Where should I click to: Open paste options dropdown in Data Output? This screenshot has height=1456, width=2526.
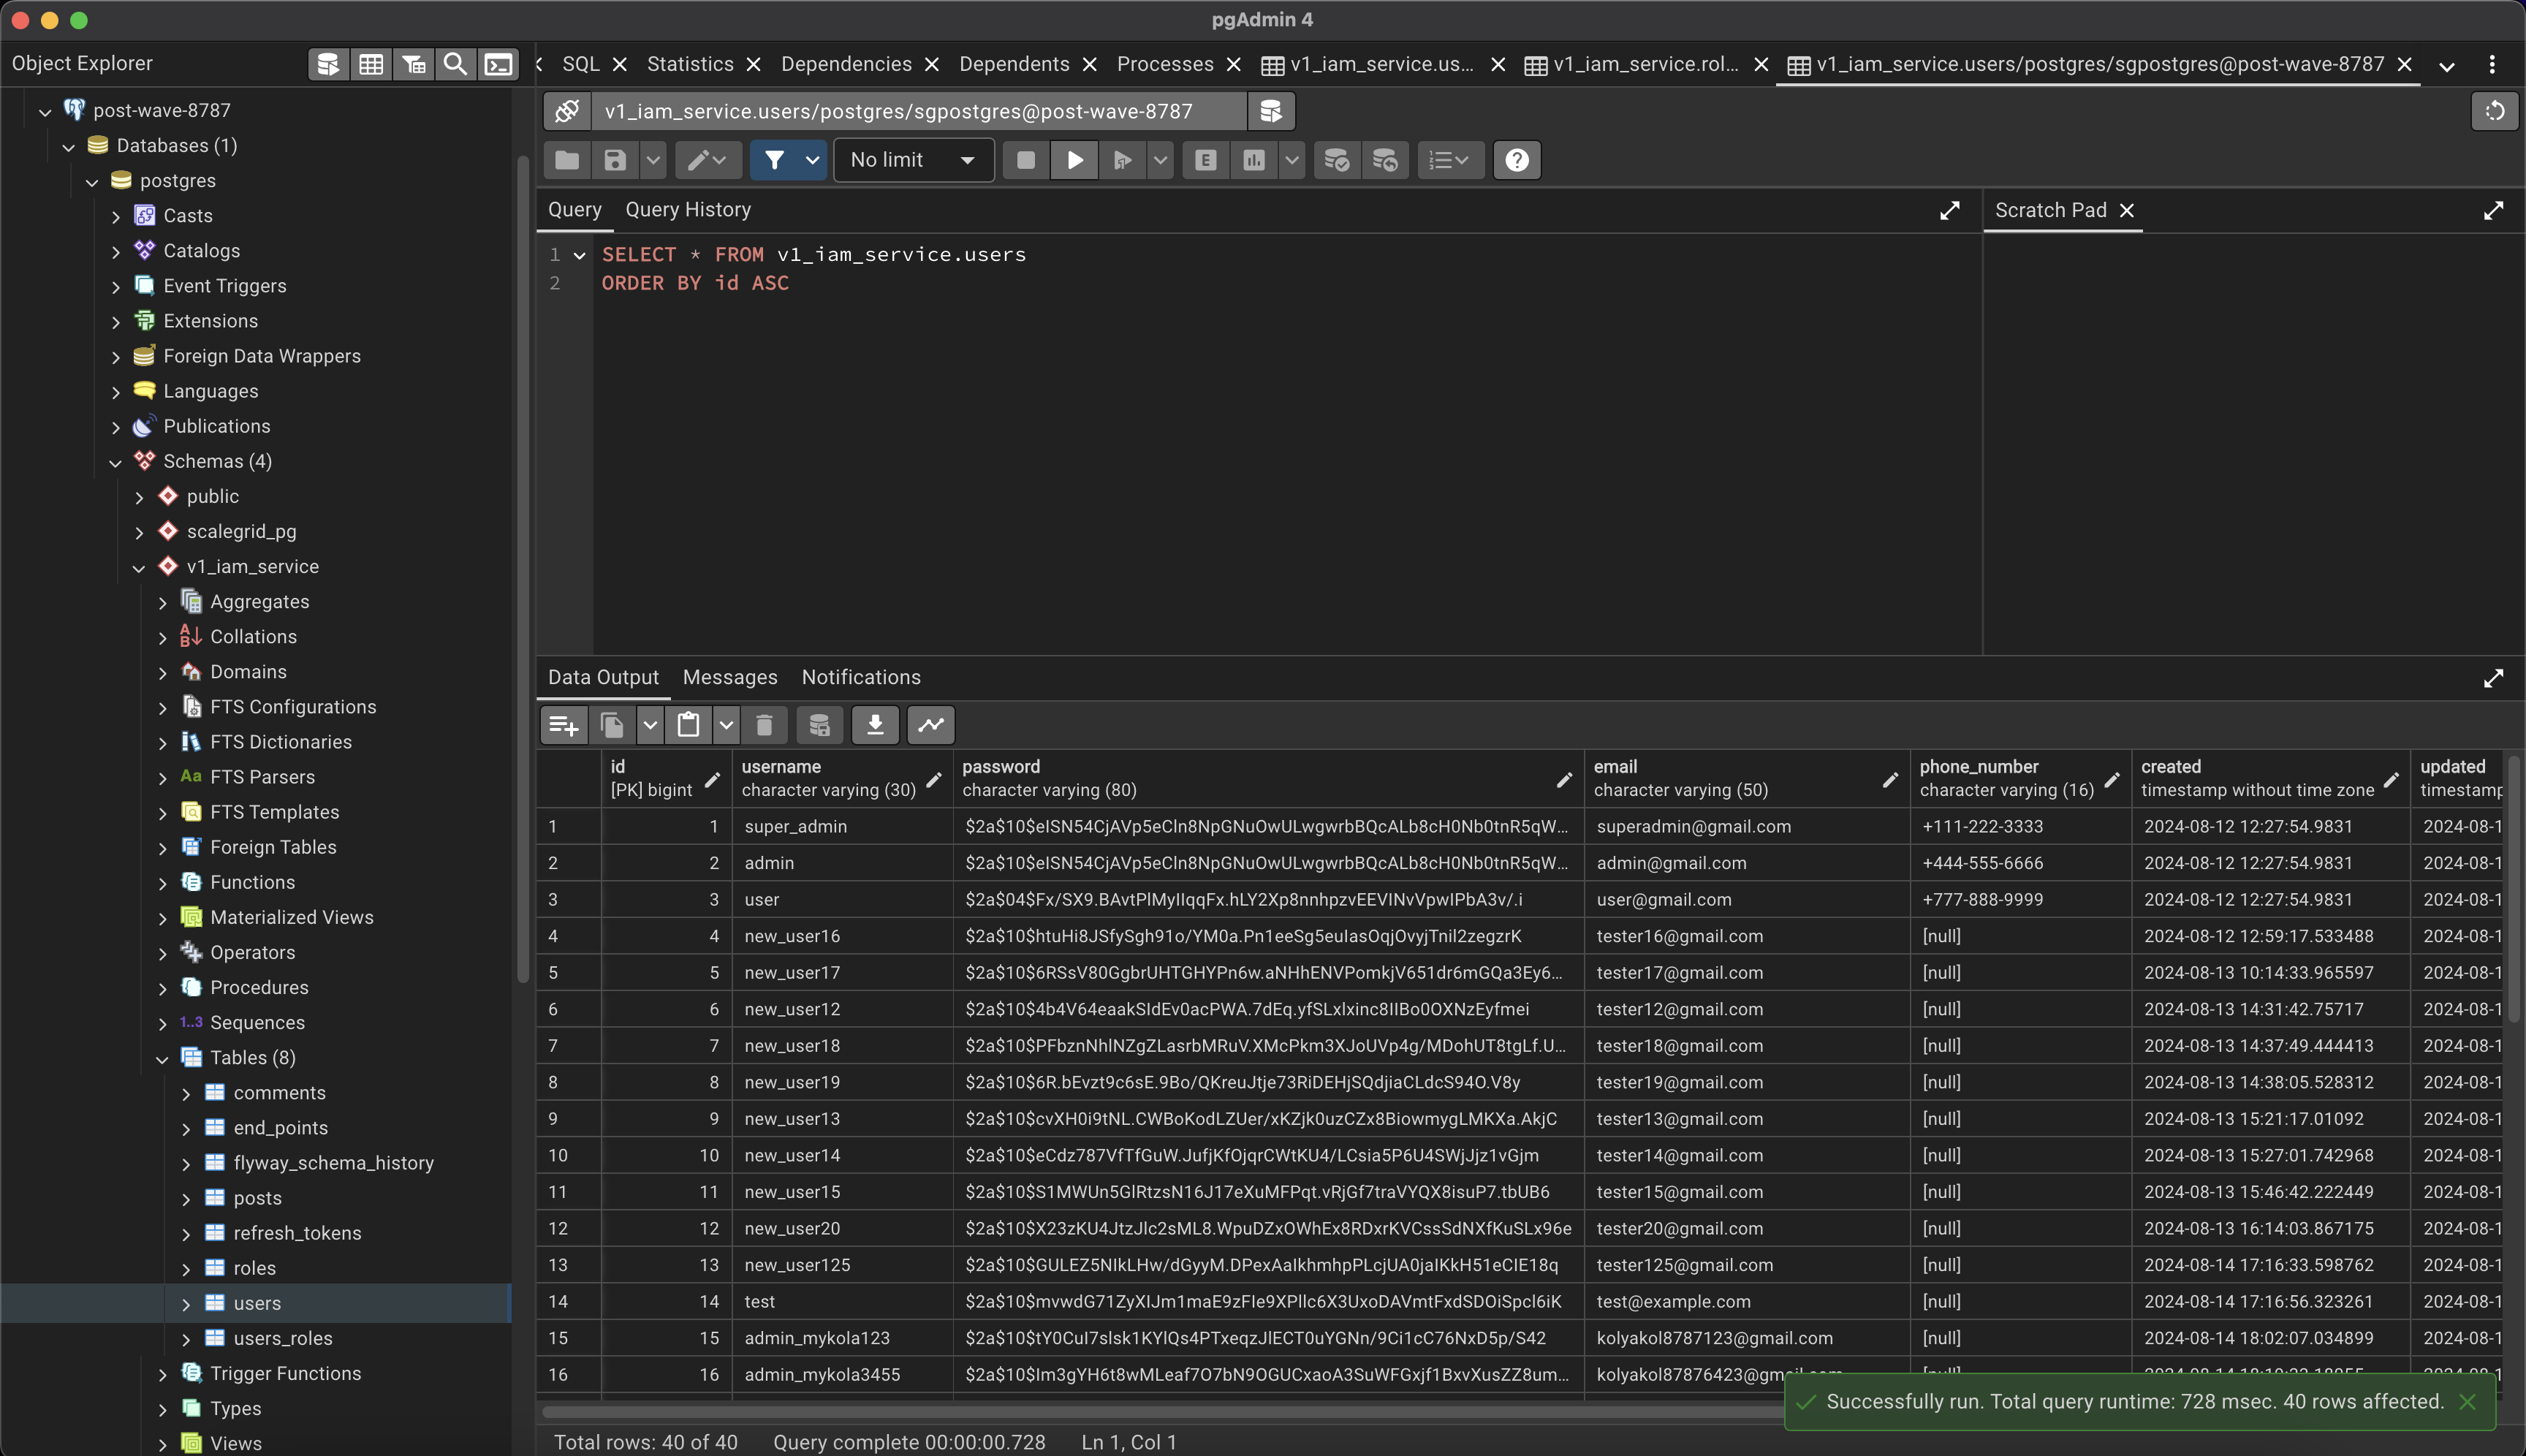726,725
